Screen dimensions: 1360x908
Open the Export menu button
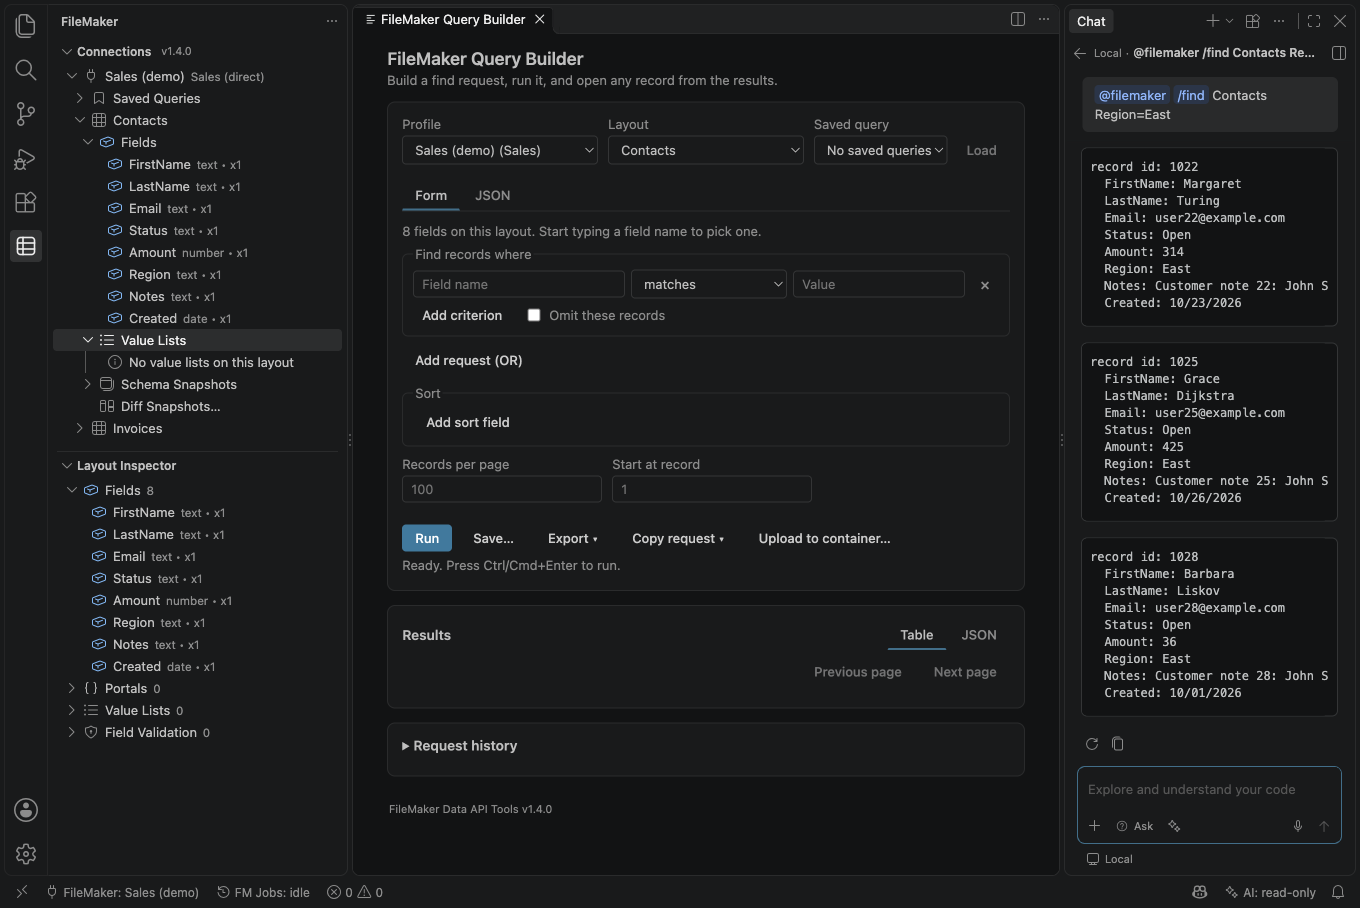[573, 538]
